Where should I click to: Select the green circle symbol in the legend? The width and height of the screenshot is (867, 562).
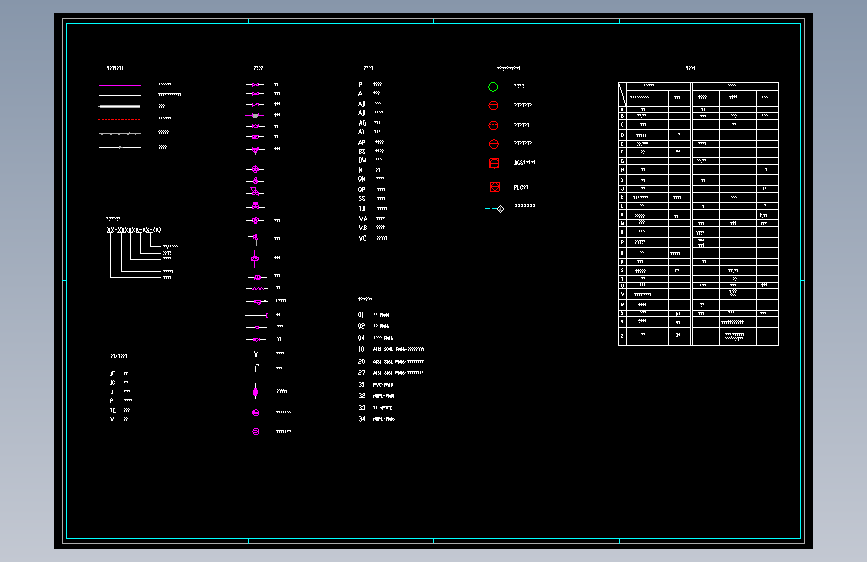click(493, 87)
